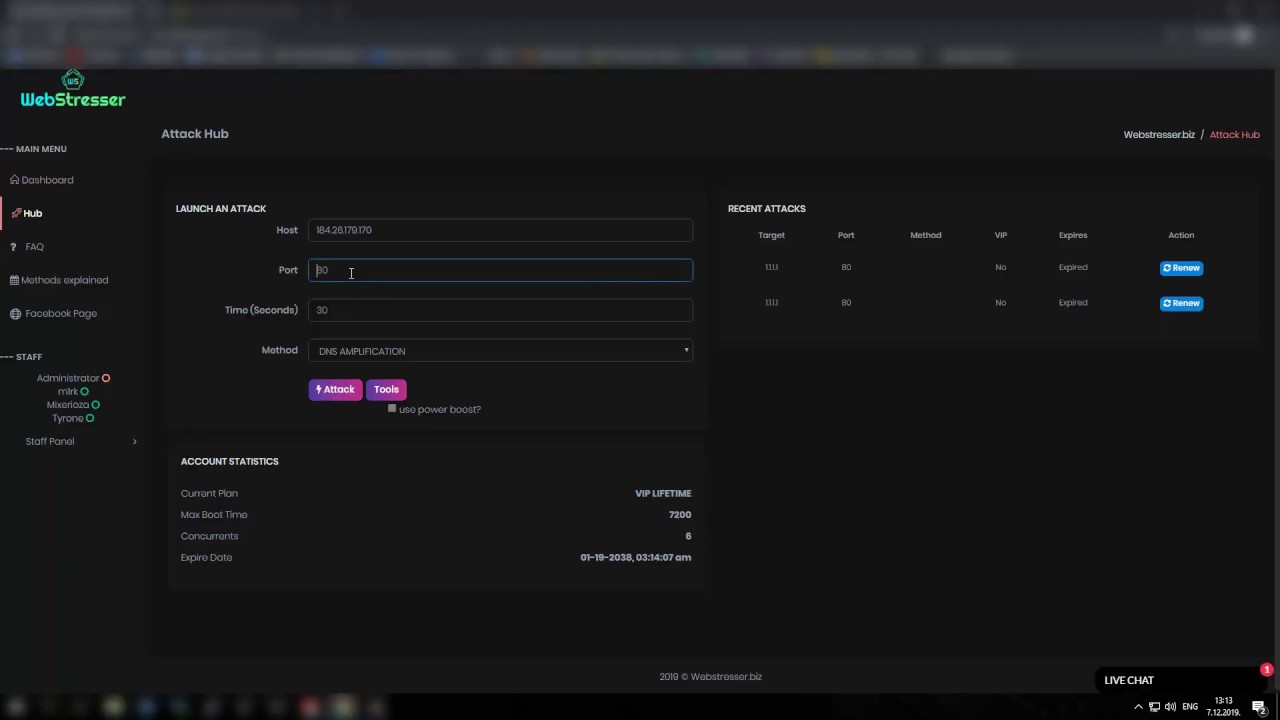Click the network tray icon

pos(1154,707)
